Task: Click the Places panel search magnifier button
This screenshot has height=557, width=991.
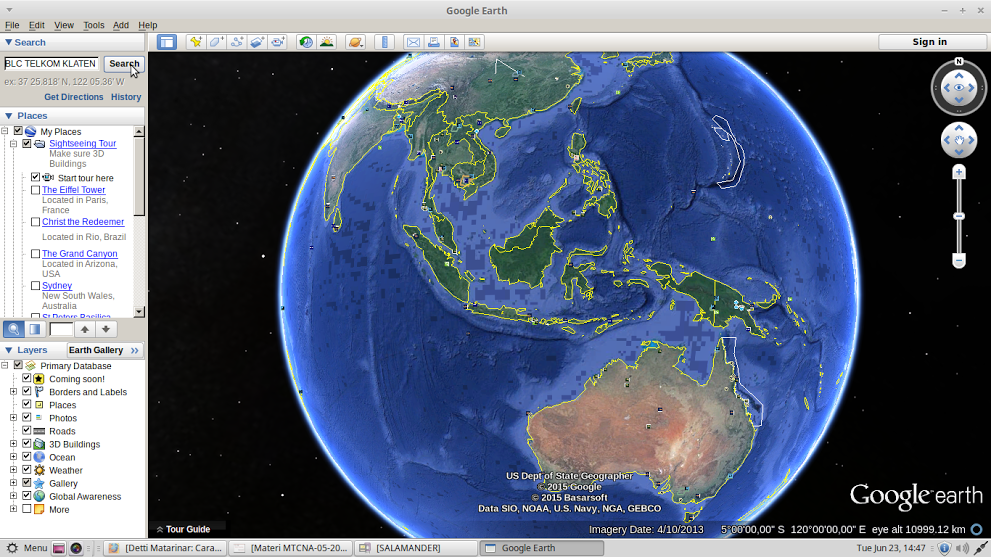Action: (x=14, y=329)
